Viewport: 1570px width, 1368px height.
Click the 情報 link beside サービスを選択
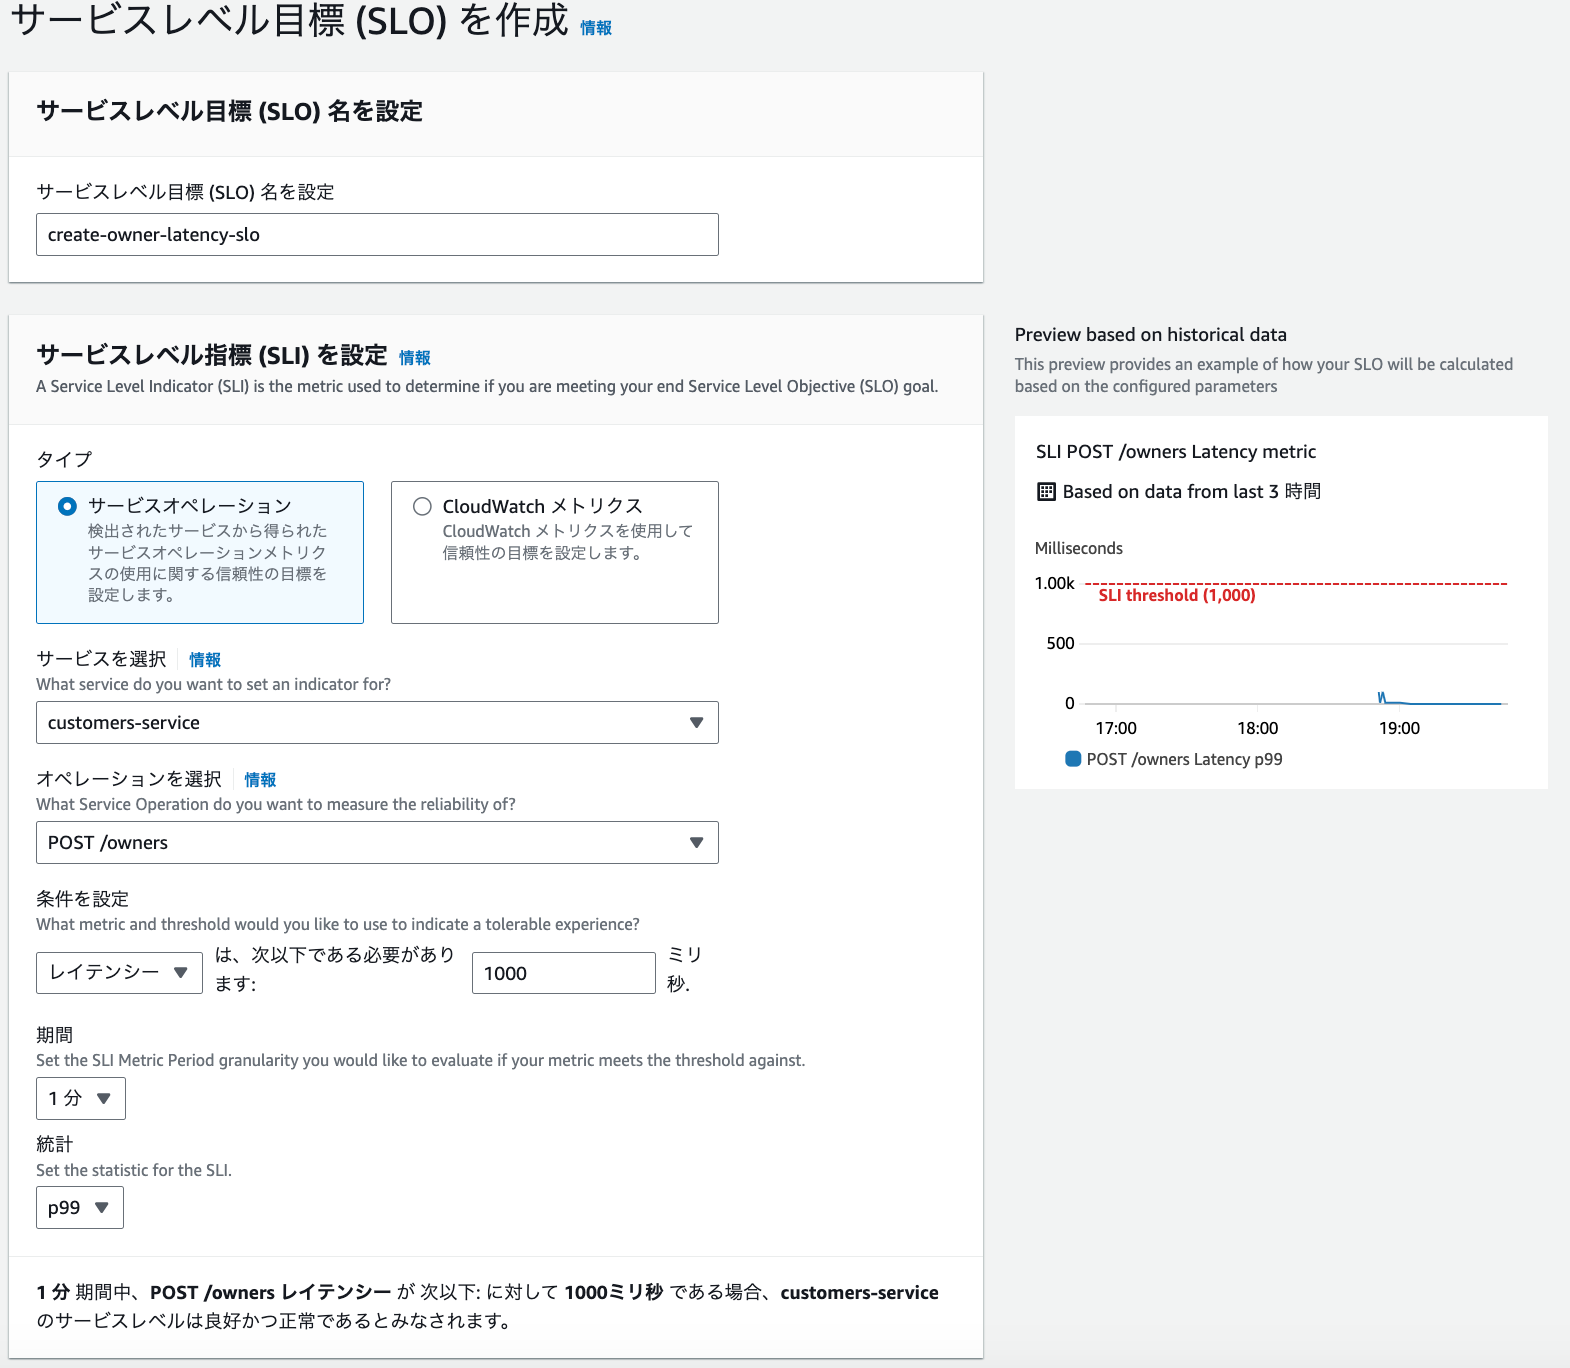coord(205,660)
